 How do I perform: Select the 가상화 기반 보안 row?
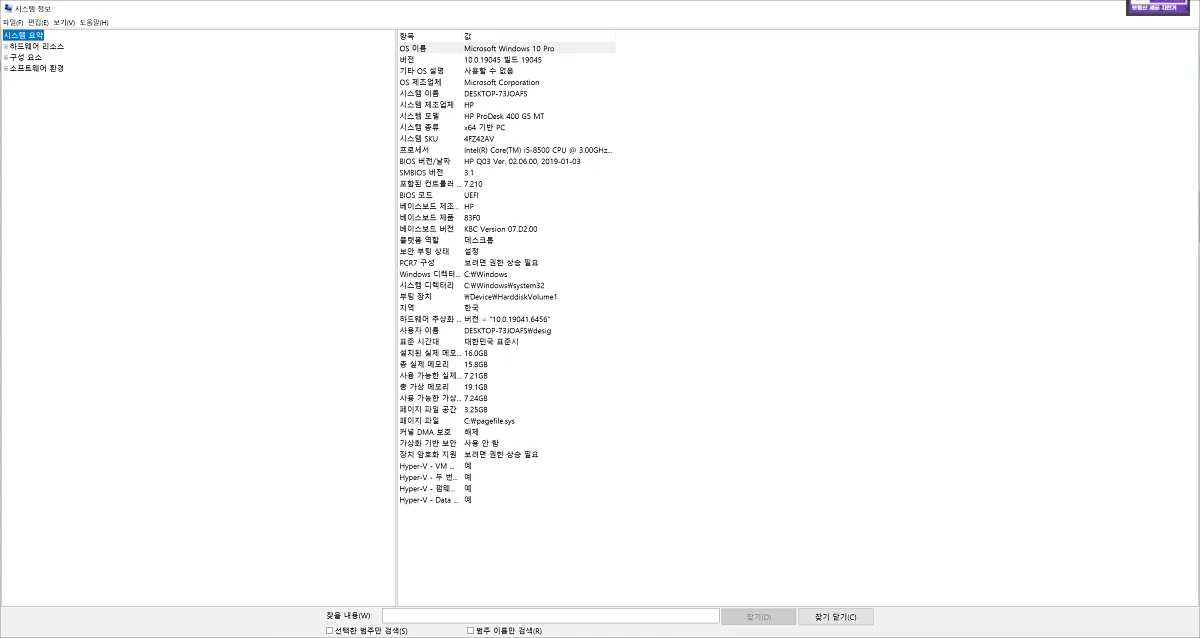(507, 443)
